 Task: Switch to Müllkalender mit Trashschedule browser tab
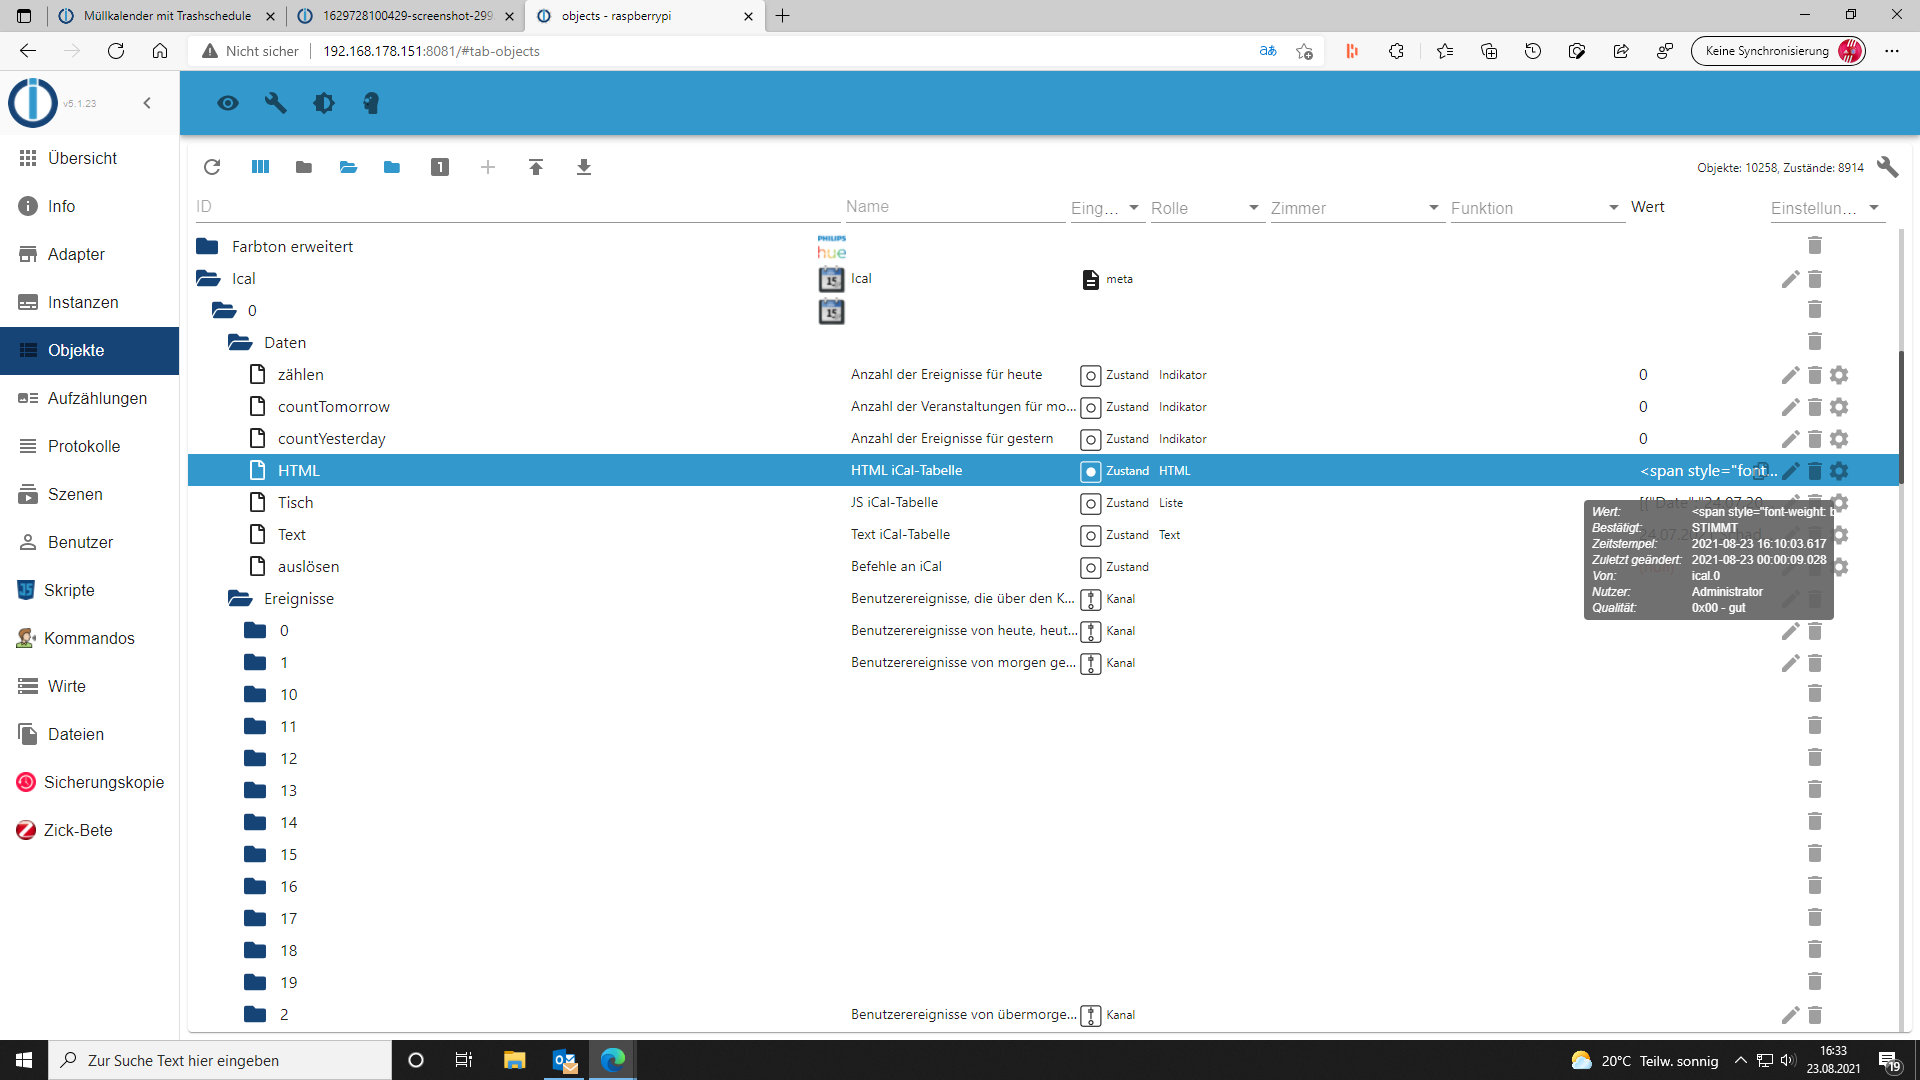(167, 16)
